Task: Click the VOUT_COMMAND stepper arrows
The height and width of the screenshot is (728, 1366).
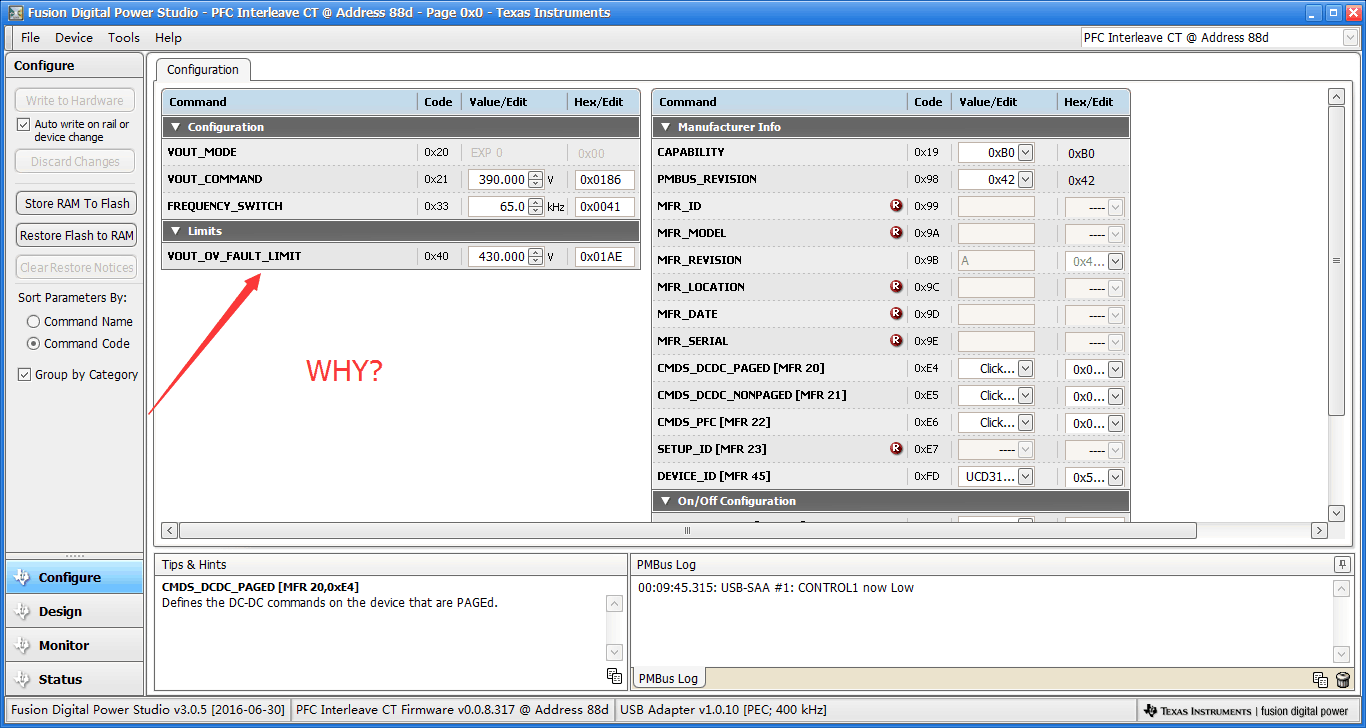Action: (x=536, y=180)
